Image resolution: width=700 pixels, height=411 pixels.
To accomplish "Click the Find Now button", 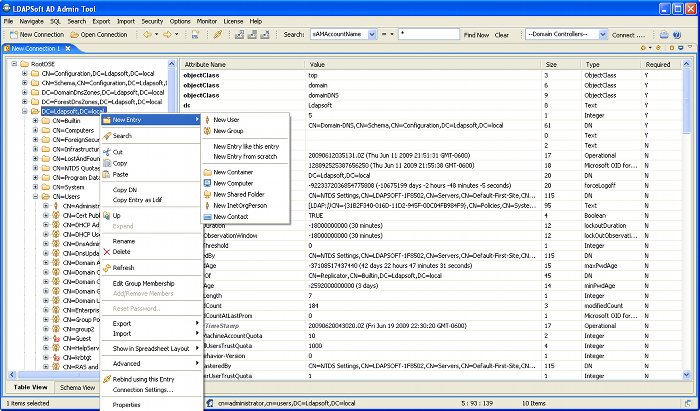I will click(477, 34).
